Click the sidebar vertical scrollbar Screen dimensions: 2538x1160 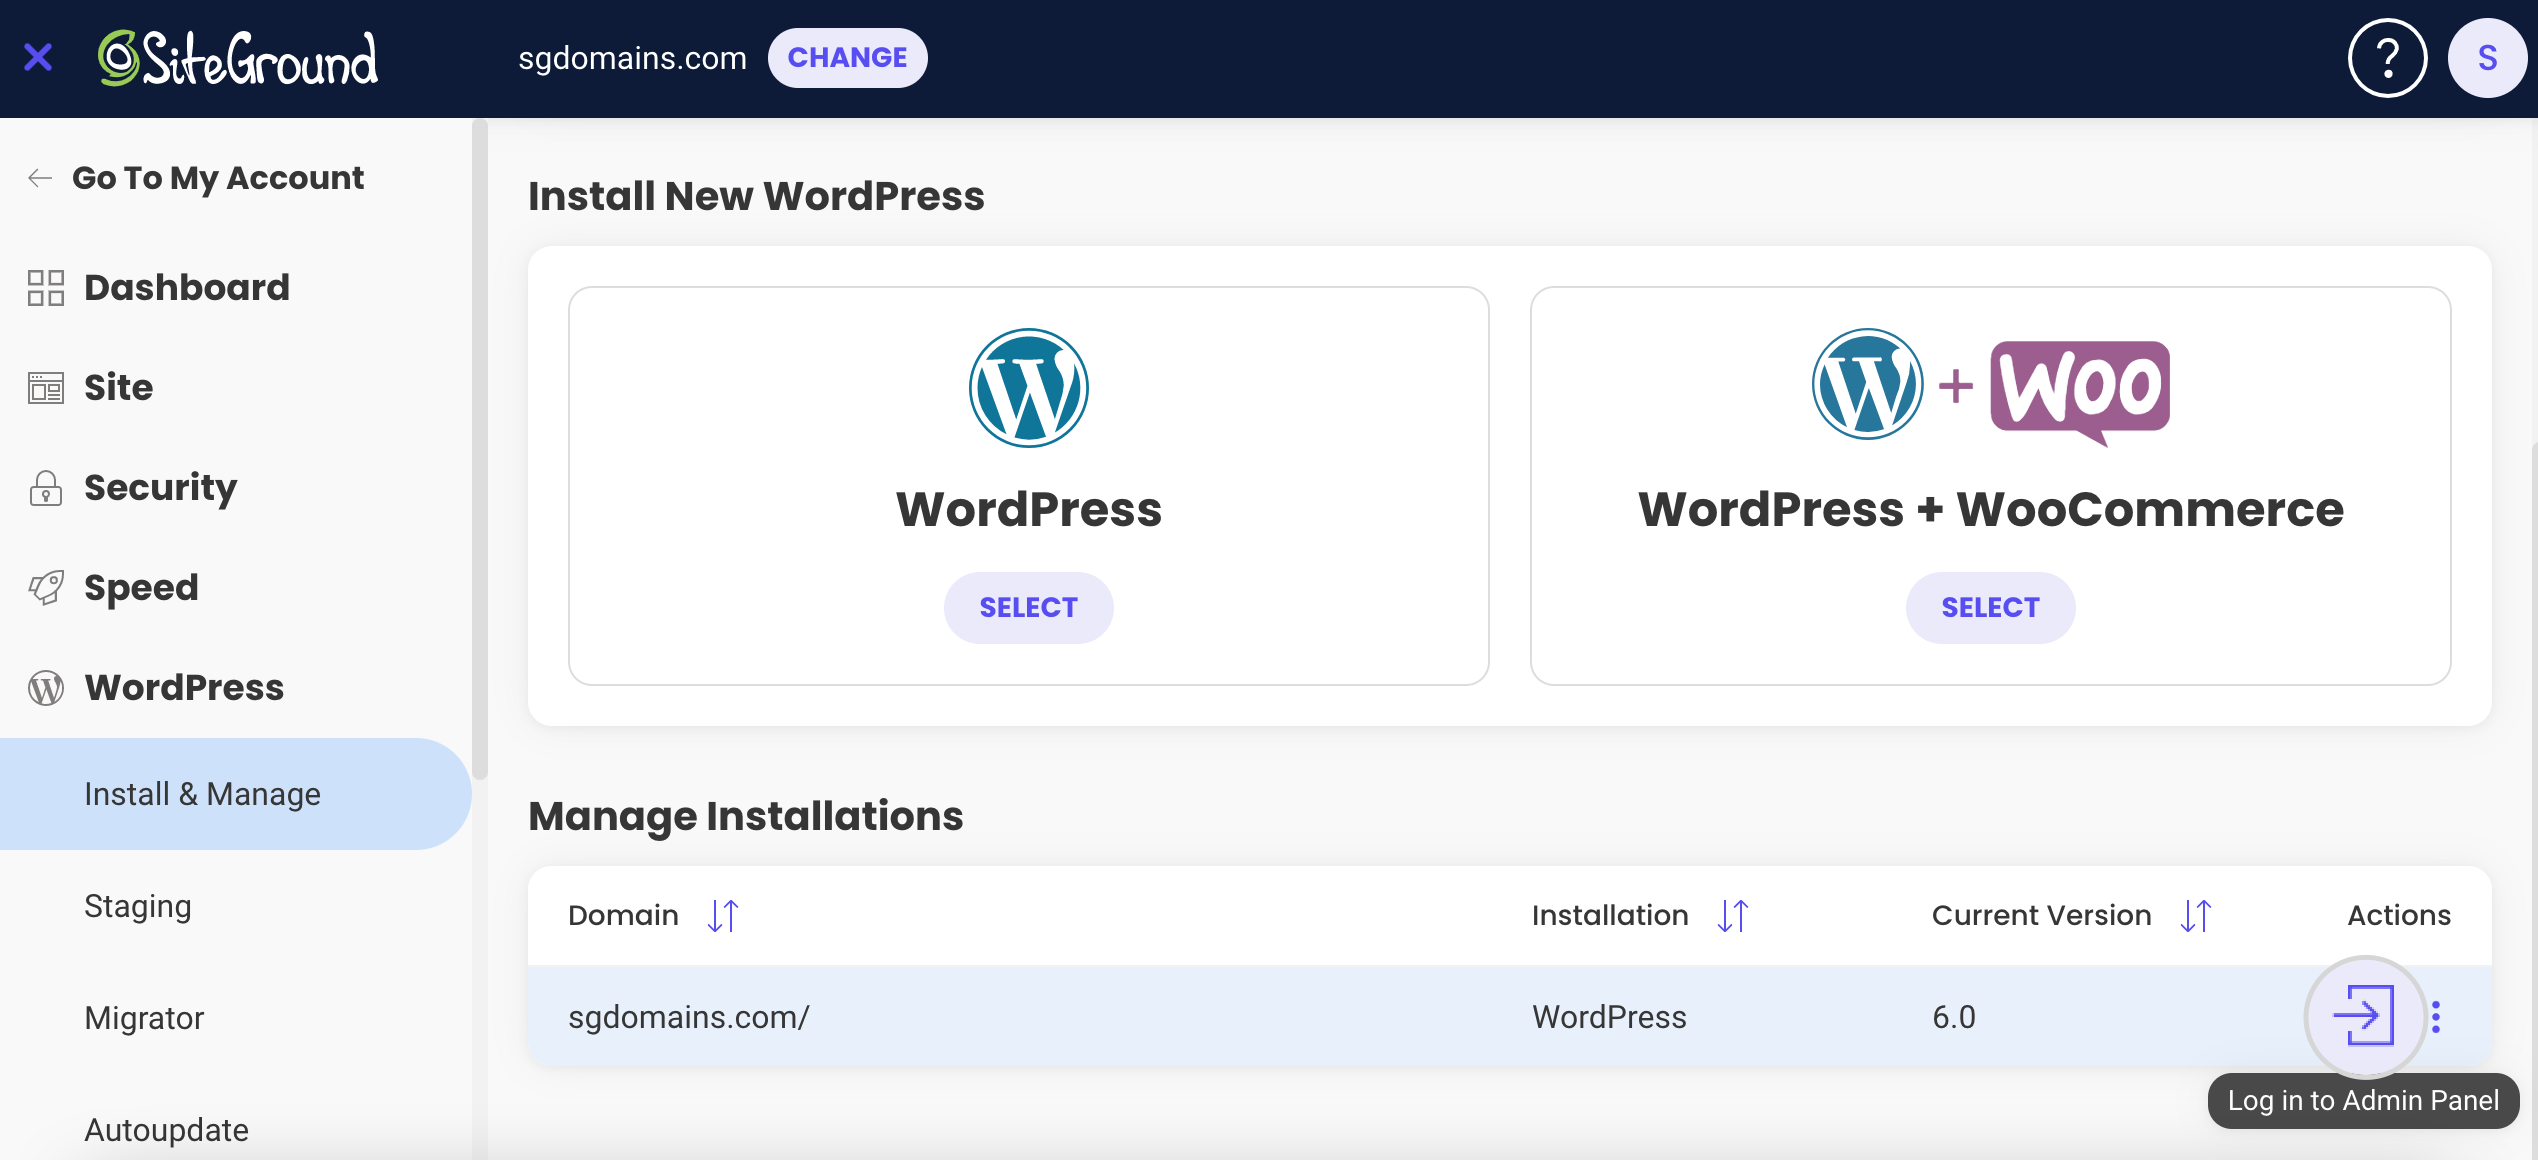click(480, 450)
